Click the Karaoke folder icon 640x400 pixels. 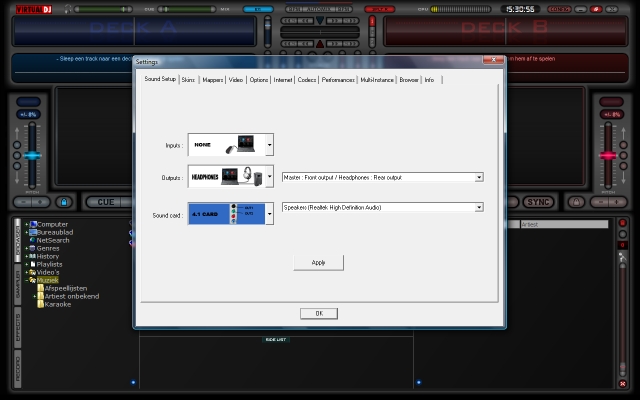tap(40, 304)
